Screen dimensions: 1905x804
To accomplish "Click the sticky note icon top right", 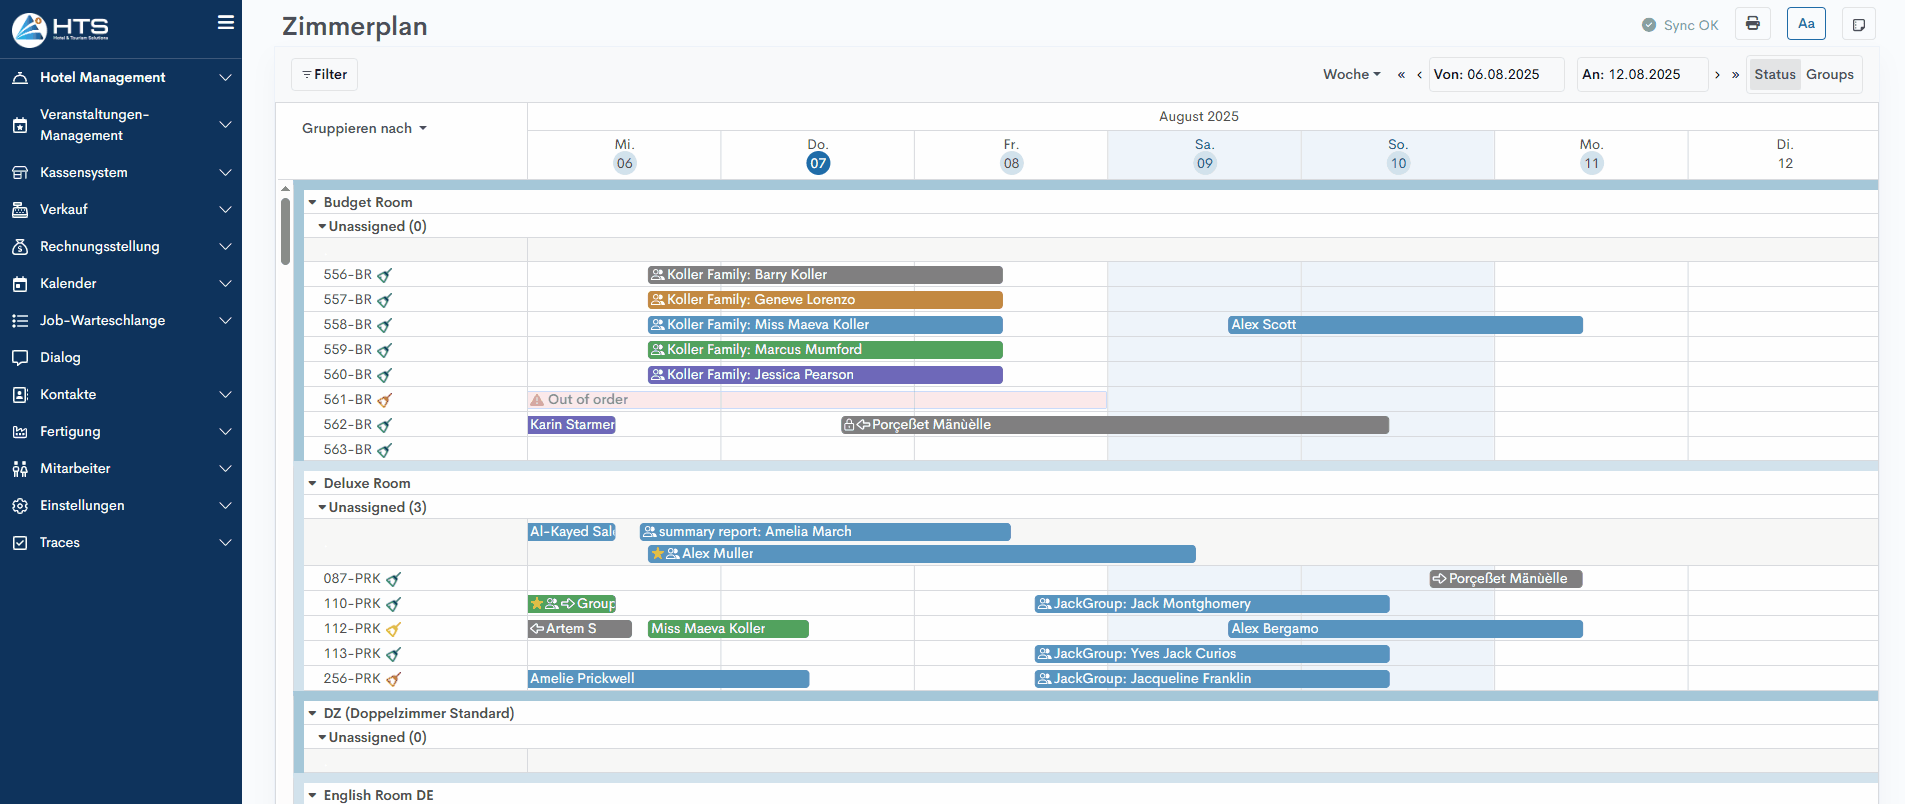I will tap(1858, 25).
